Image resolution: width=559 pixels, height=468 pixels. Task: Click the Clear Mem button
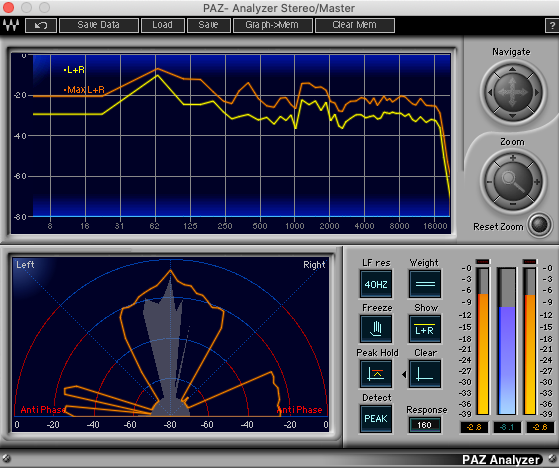pyautogui.click(x=355, y=25)
